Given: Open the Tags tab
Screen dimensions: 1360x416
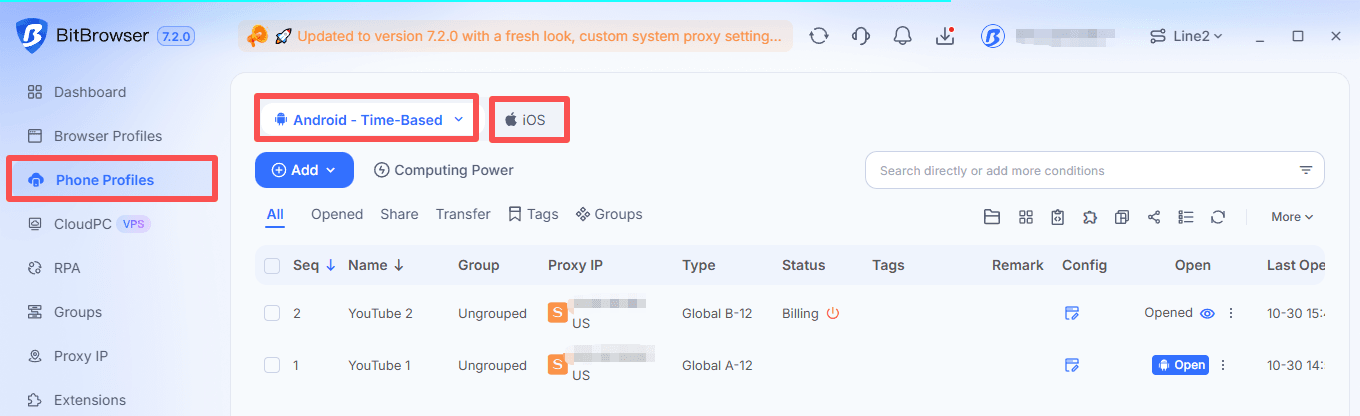Looking at the screenshot, I should [x=533, y=214].
